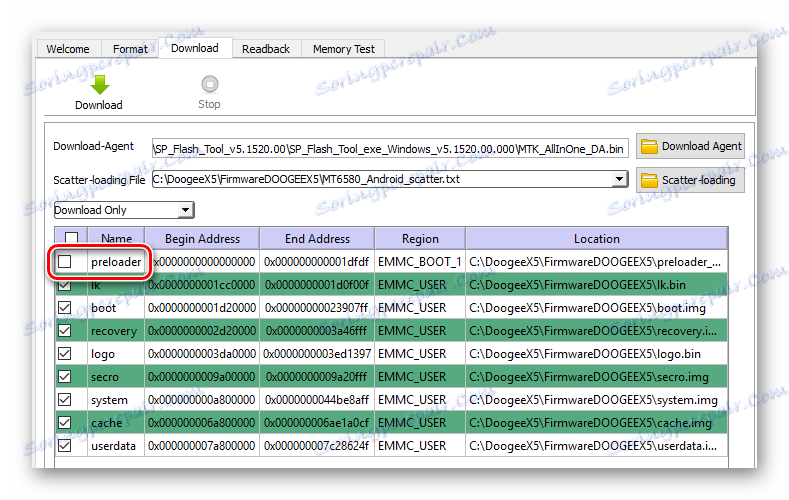
Task: Click the Begin Address column header
Action: (x=202, y=238)
